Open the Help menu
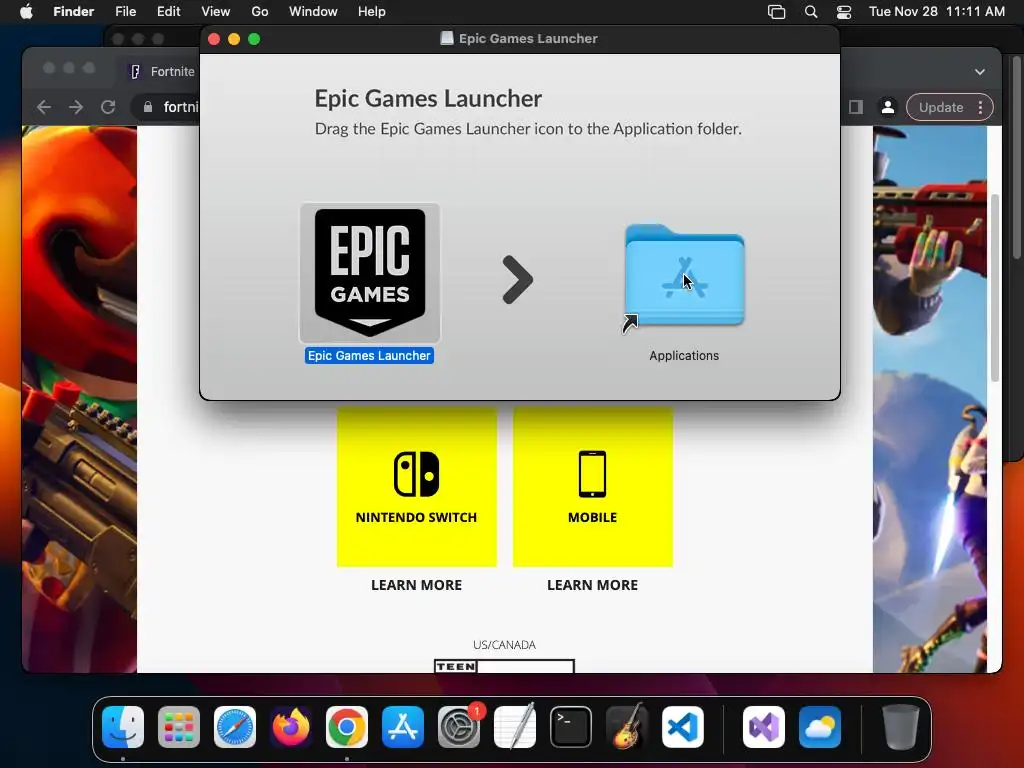Screen dimensions: 1024x768 tap(372, 12)
